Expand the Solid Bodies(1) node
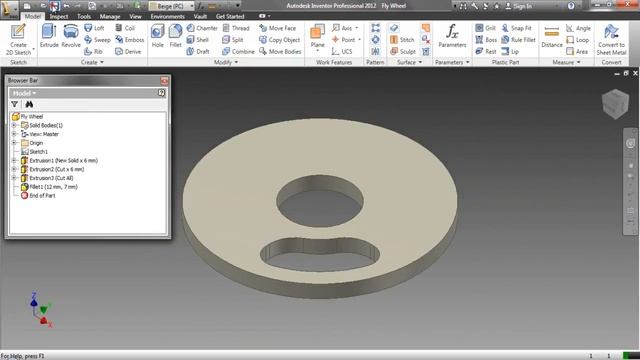Image resolution: width=640 pixels, height=360 pixels. 14,125
